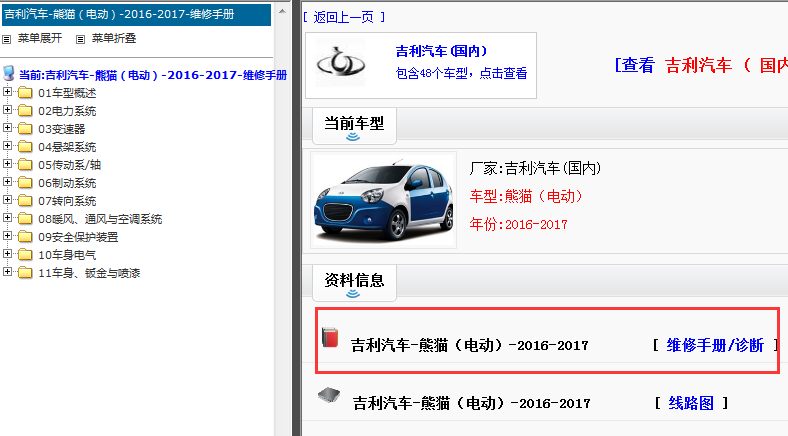The image size is (788, 436).
Task: Expand the 07转向系统 tree node
Action: click(x=7, y=200)
